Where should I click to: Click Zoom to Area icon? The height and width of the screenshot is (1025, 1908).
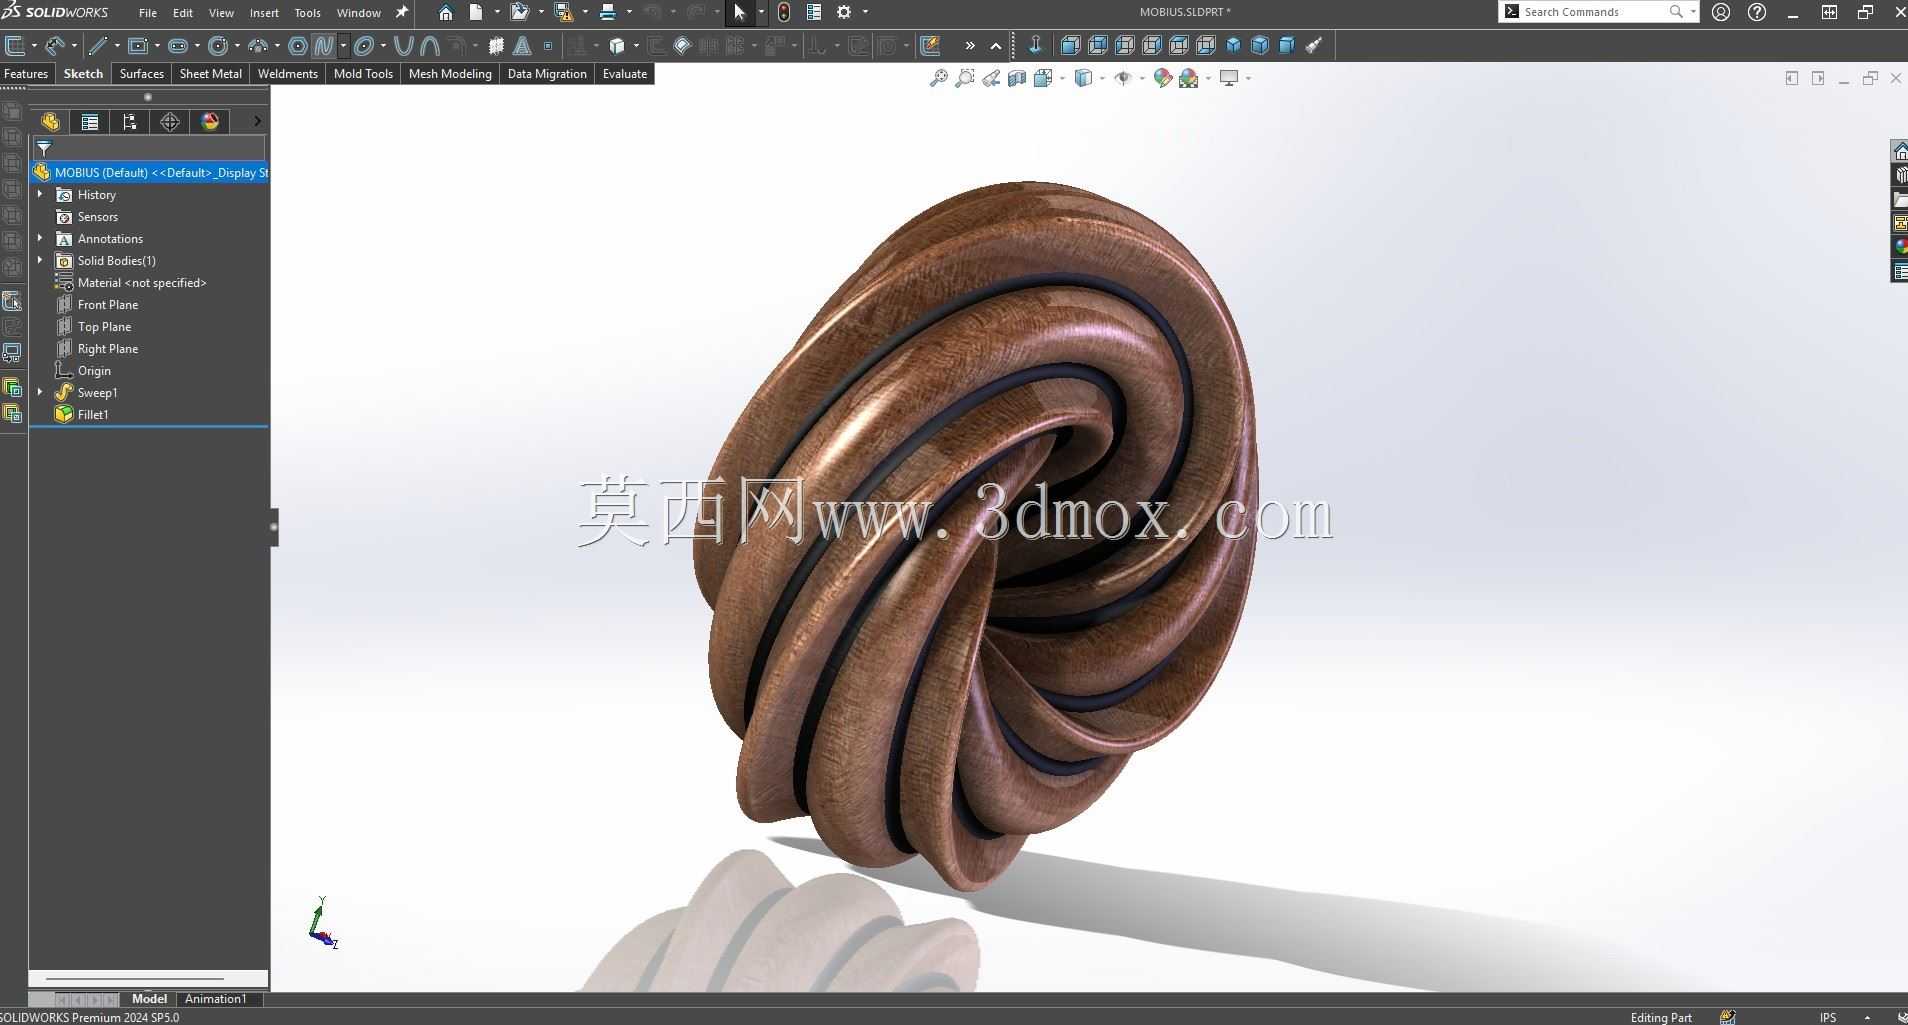(x=965, y=78)
